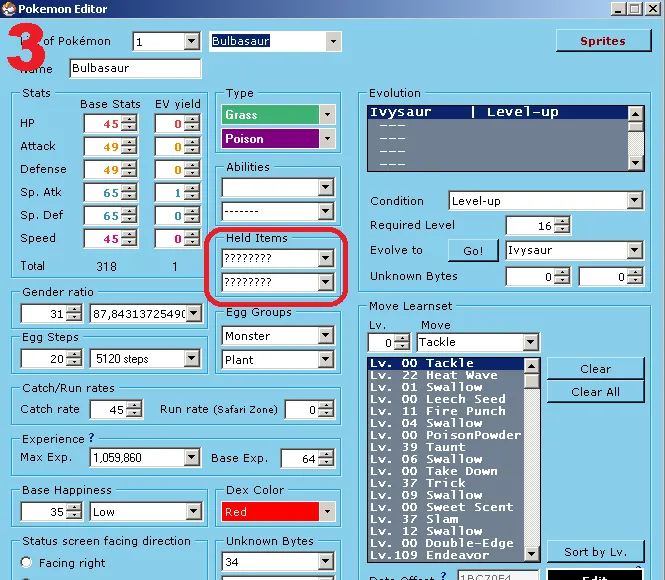The image size is (665, 580).
Task: Open the Pokémon number dropdown
Action: [x=192, y=42]
